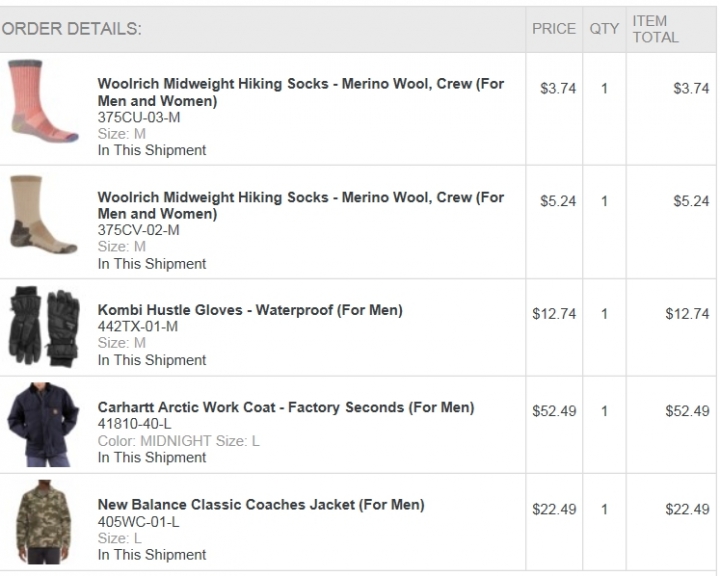Click the $3.74 value in the ITEM TOTAL column
The width and height of the screenshot is (720, 576).
click(x=691, y=88)
